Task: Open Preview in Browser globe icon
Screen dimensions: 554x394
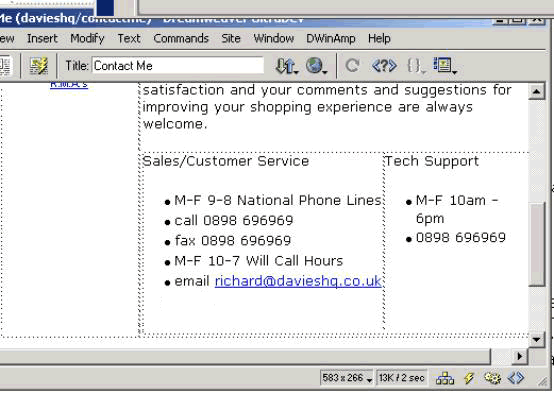Action: click(316, 66)
